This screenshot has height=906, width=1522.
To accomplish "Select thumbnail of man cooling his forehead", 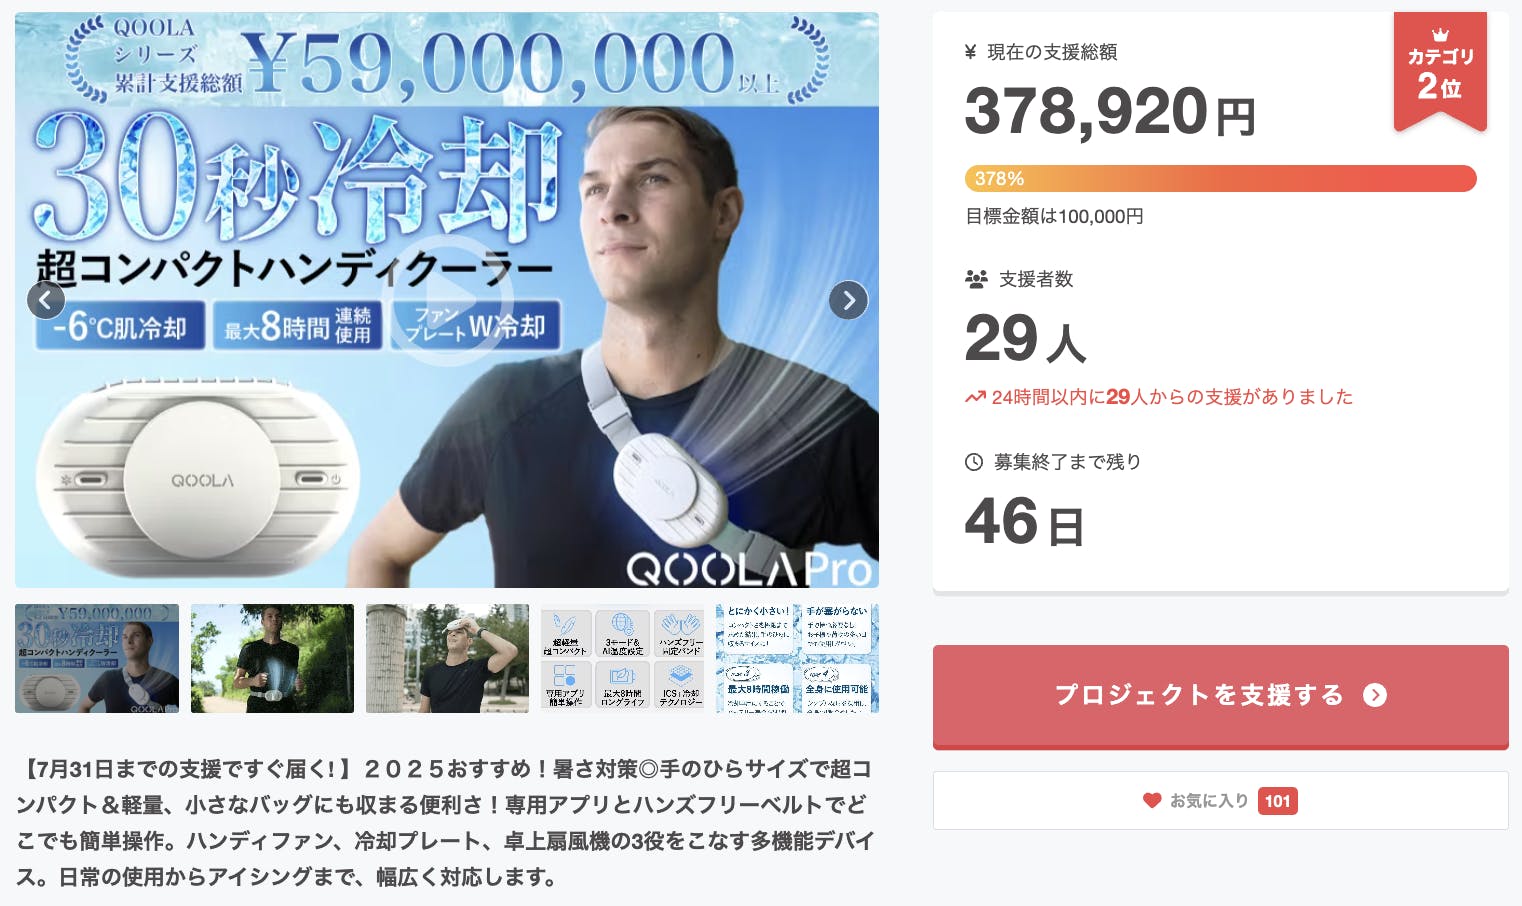I will click(x=447, y=658).
